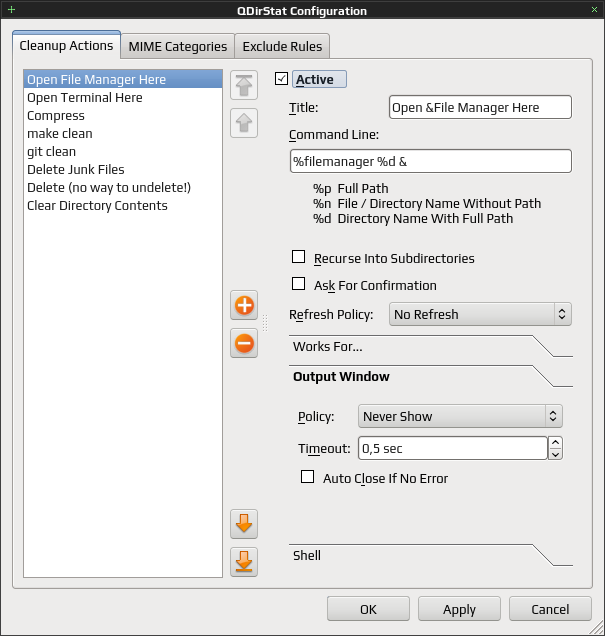605x636 pixels.
Task: Open the Refresh Policy dropdown
Action: pos(480,314)
